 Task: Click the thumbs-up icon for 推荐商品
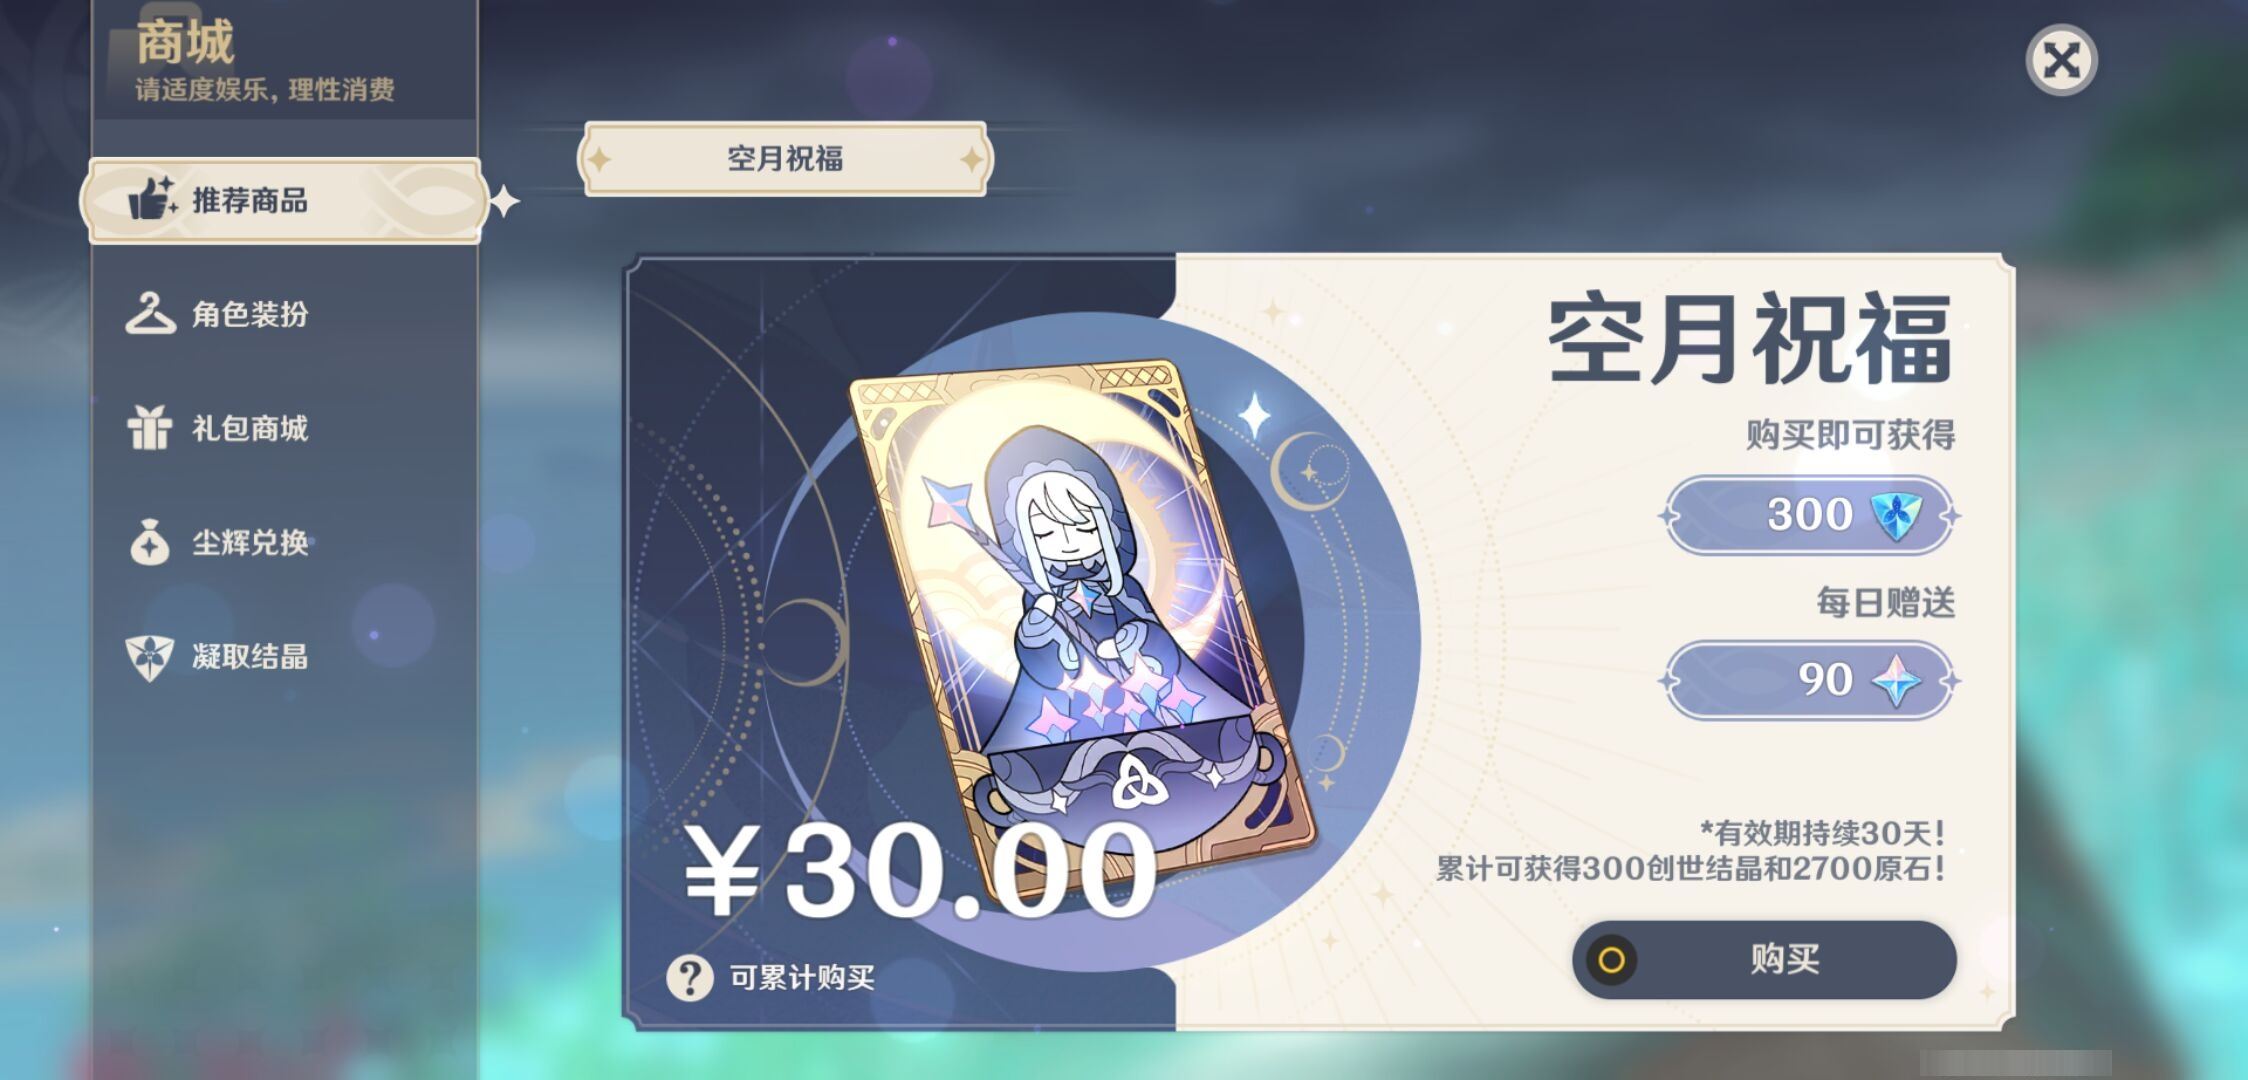pos(152,199)
